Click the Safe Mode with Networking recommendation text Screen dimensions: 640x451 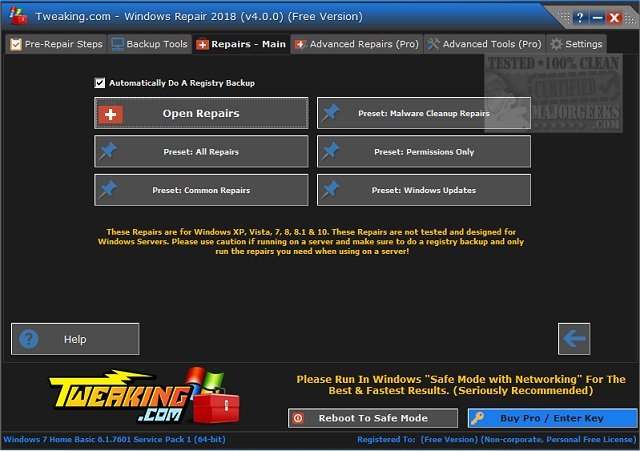461,385
